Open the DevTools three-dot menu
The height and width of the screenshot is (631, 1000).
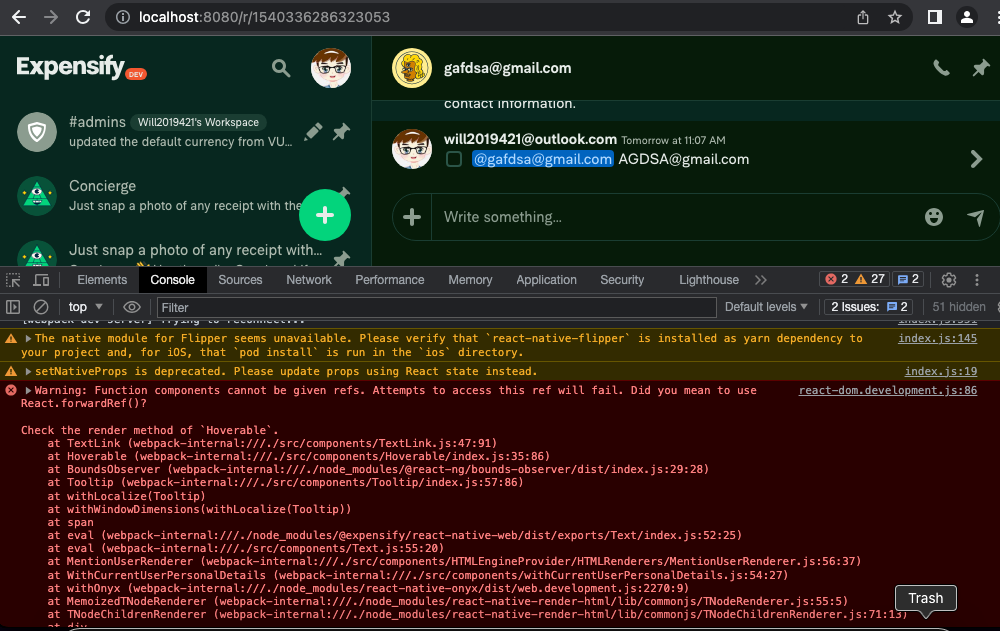977,280
